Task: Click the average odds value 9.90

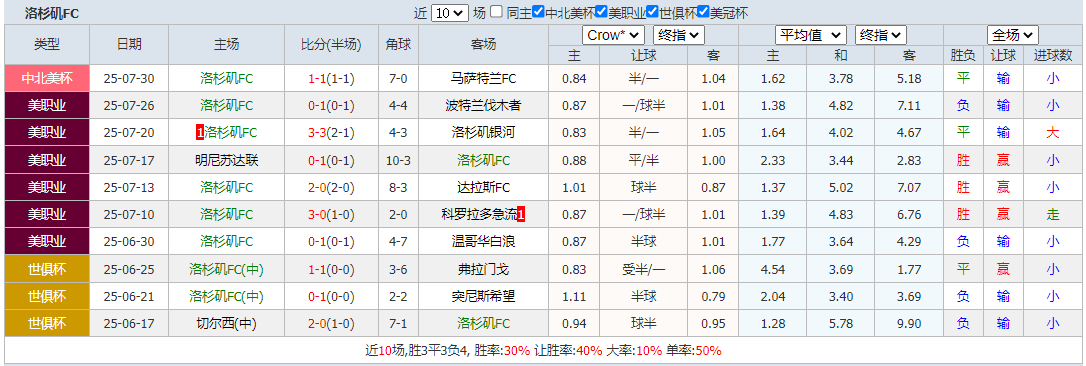Action: coord(909,323)
